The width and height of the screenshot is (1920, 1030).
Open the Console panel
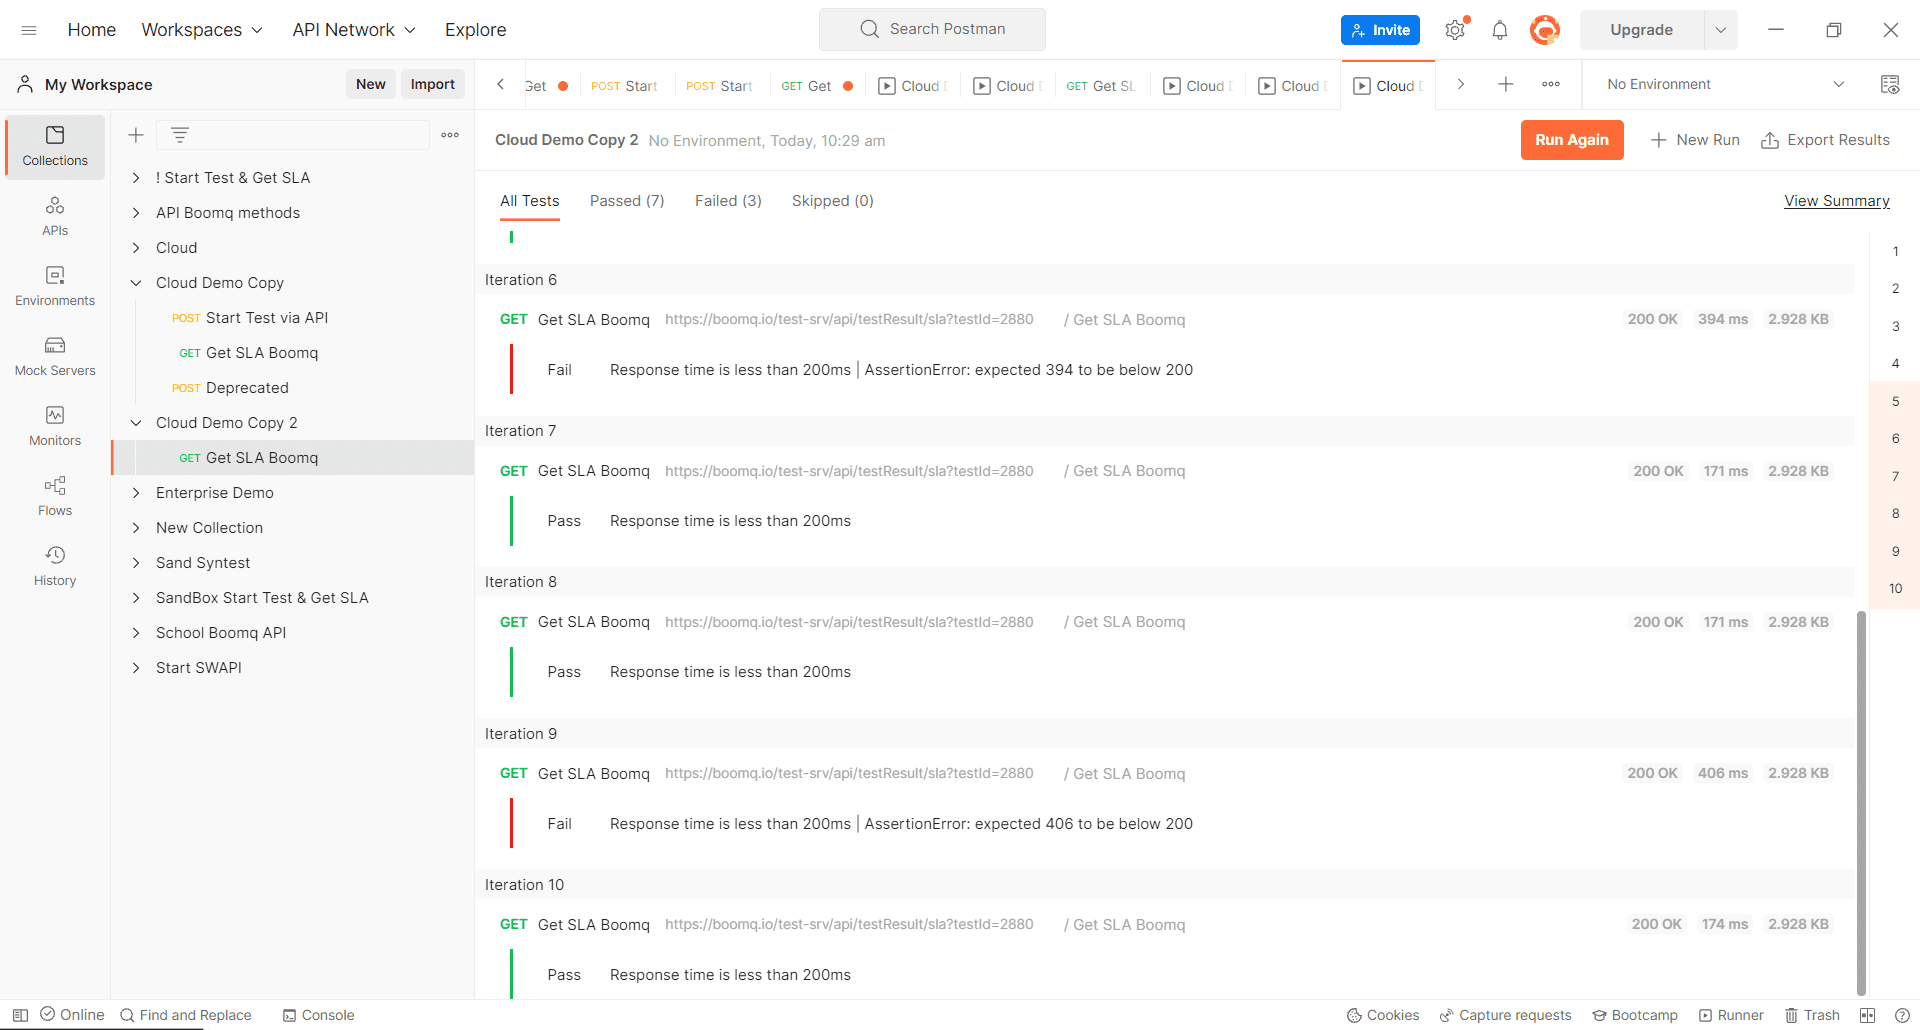point(318,1015)
